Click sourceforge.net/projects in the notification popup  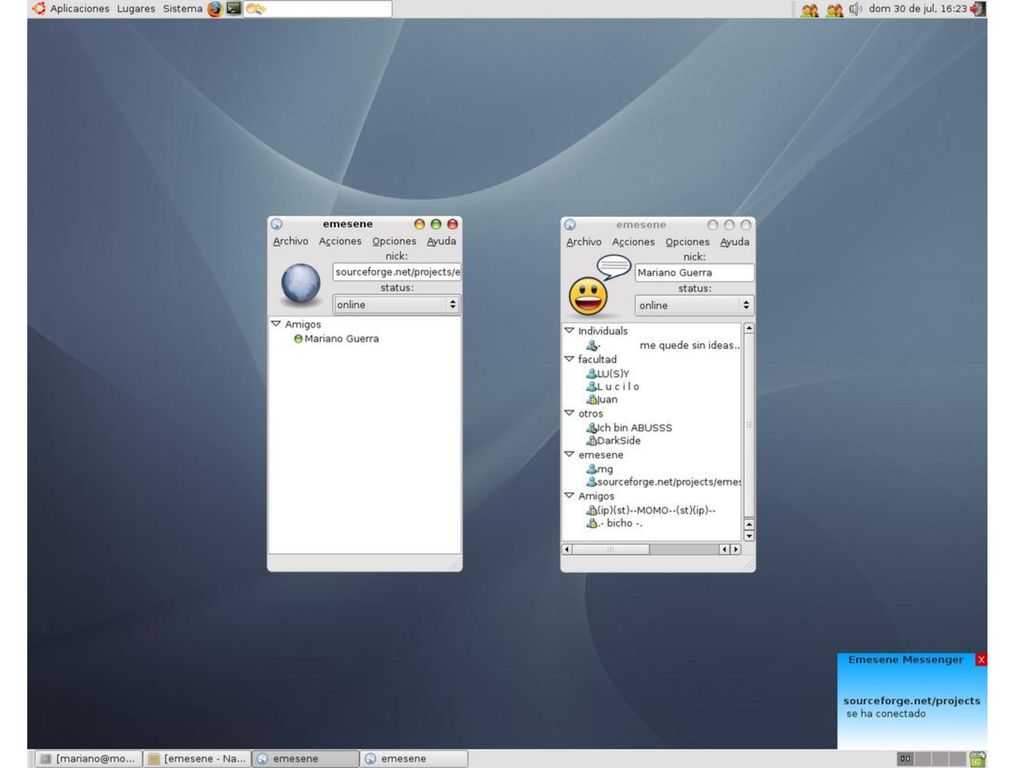[912, 701]
